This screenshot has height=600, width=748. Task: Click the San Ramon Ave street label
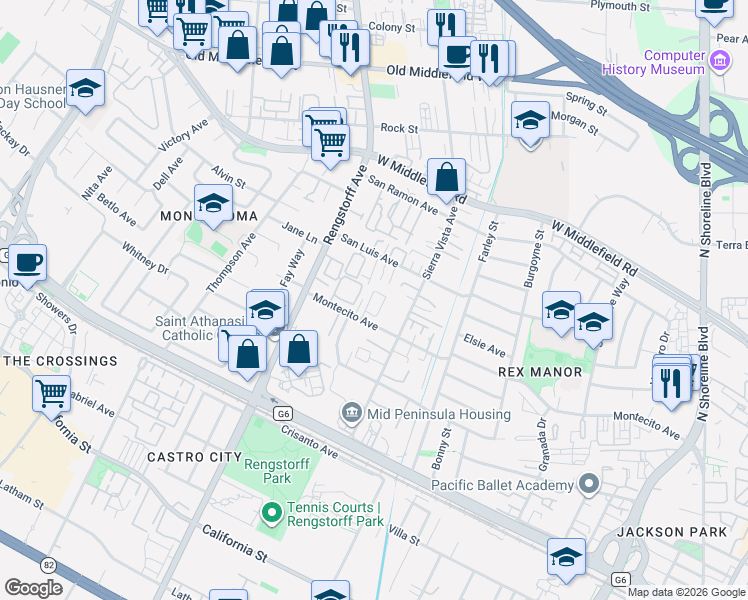(403, 195)
